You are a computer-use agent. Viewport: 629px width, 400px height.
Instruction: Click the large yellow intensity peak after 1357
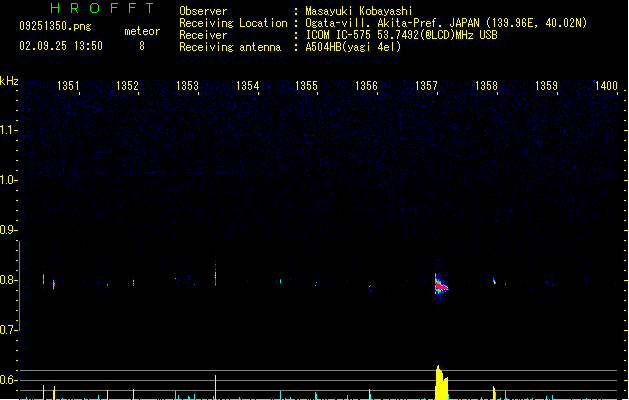click(x=442, y=382)
